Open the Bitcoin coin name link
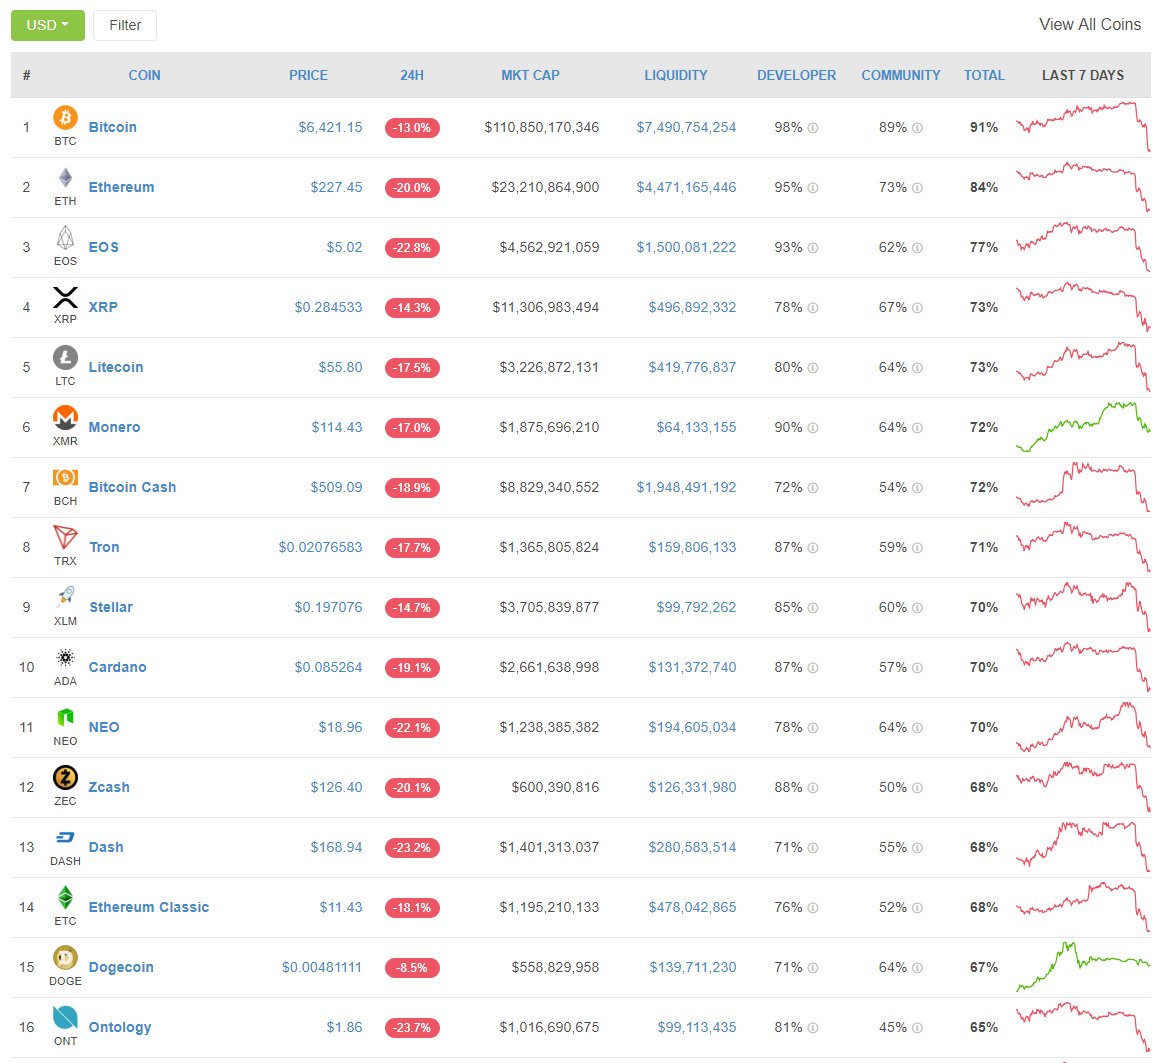 (x=113, y=127)
